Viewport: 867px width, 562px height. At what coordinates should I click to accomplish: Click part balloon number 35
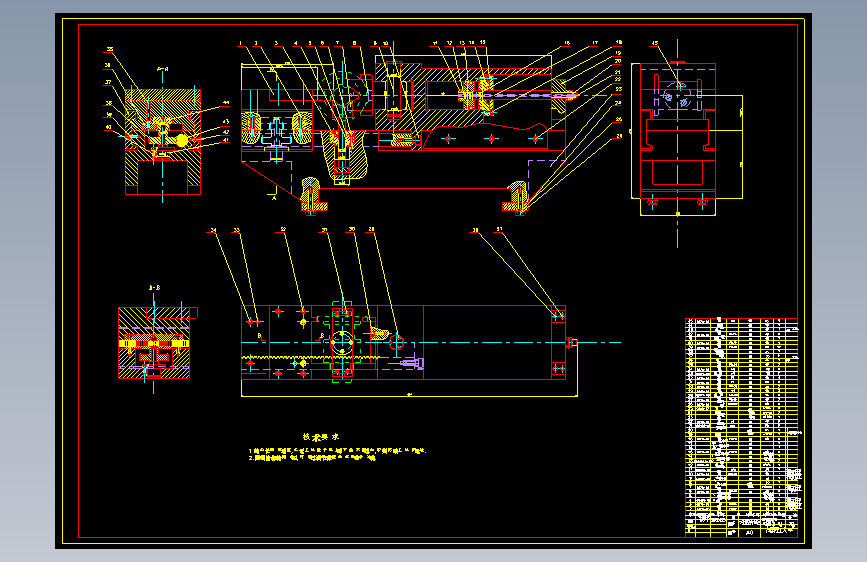[109, 50]
